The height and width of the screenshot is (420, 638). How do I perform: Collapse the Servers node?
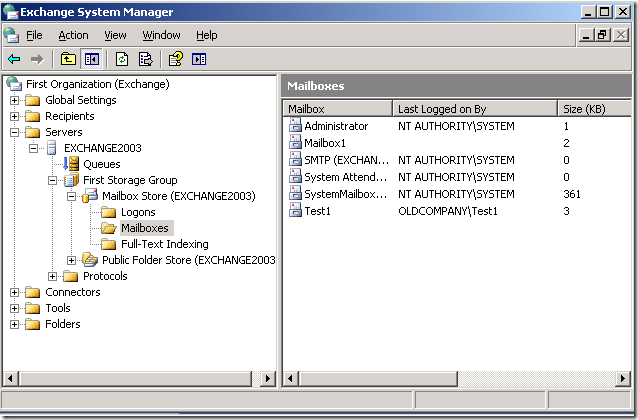14,132
